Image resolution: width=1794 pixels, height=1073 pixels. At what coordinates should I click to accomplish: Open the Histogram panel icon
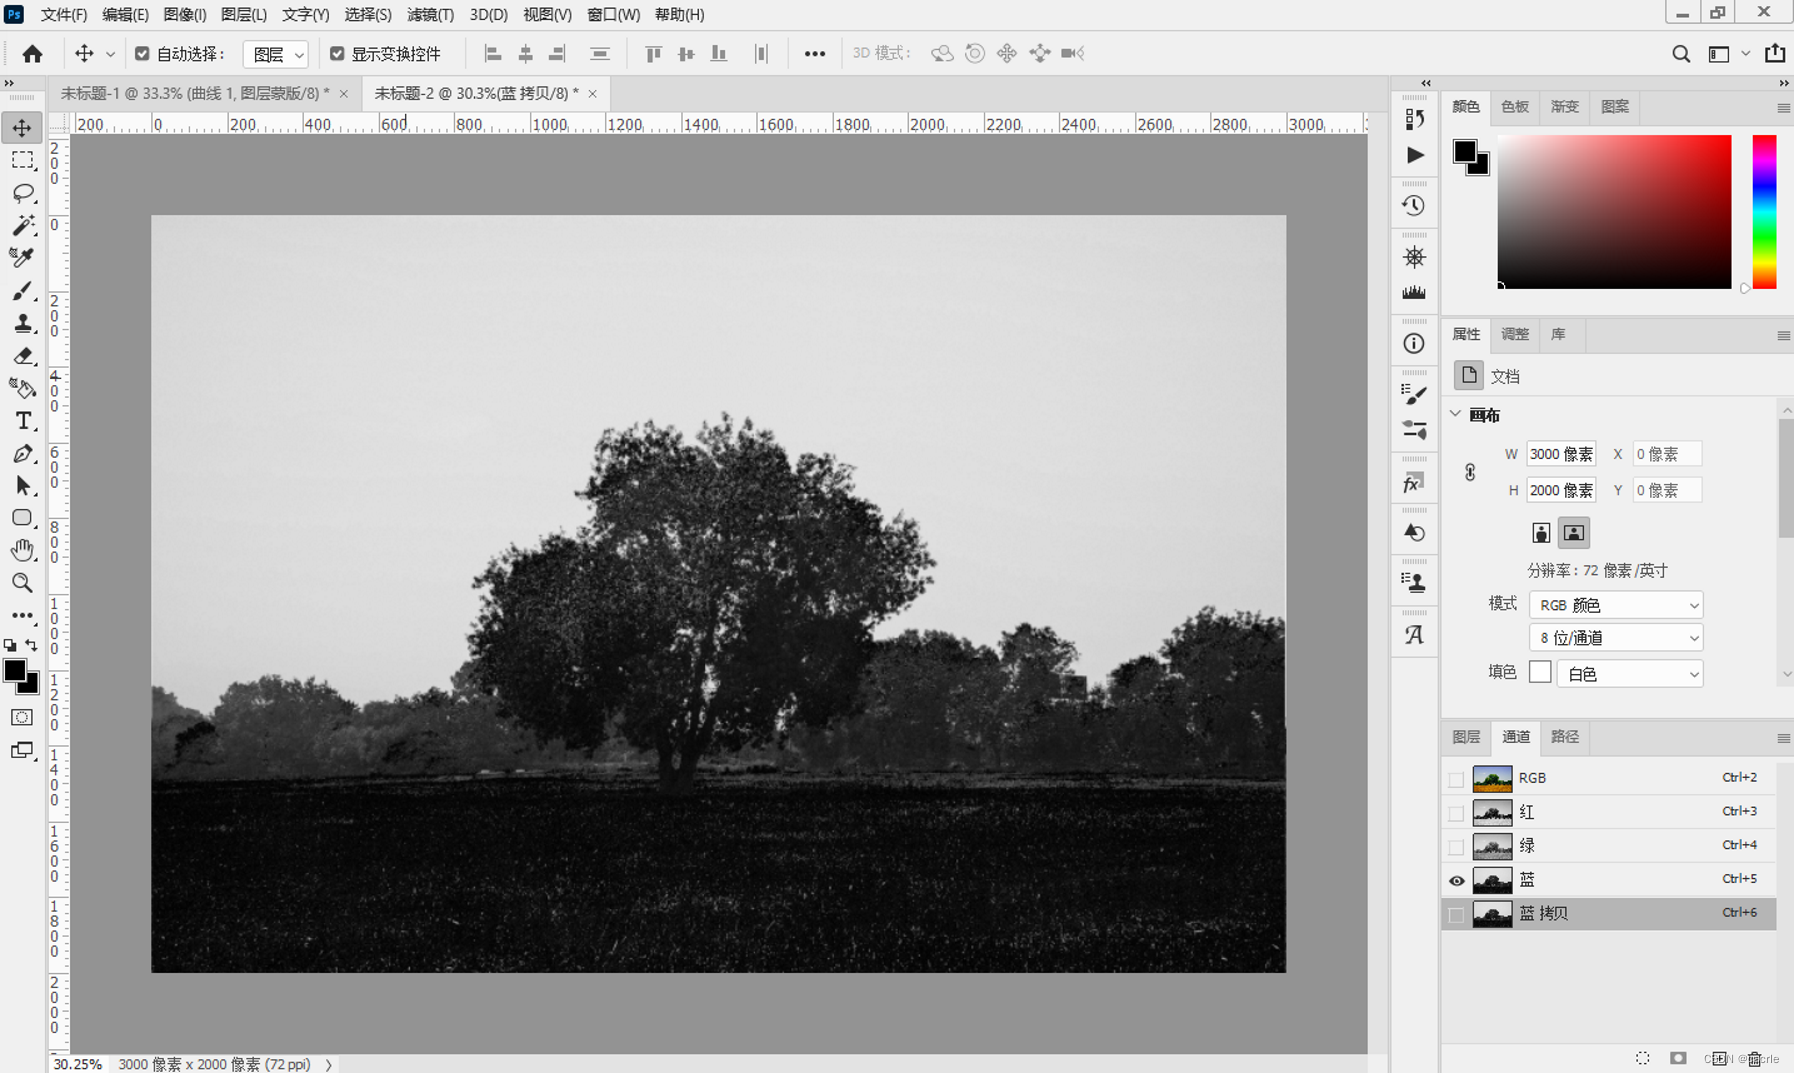[x=1414, y=293]
